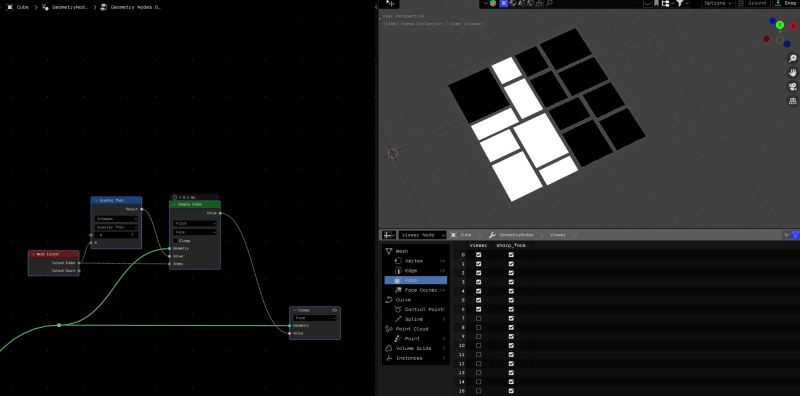Open the Viewer Node source dropdown in the spreadsheet

pyautogui.click(x=422, y=235)
